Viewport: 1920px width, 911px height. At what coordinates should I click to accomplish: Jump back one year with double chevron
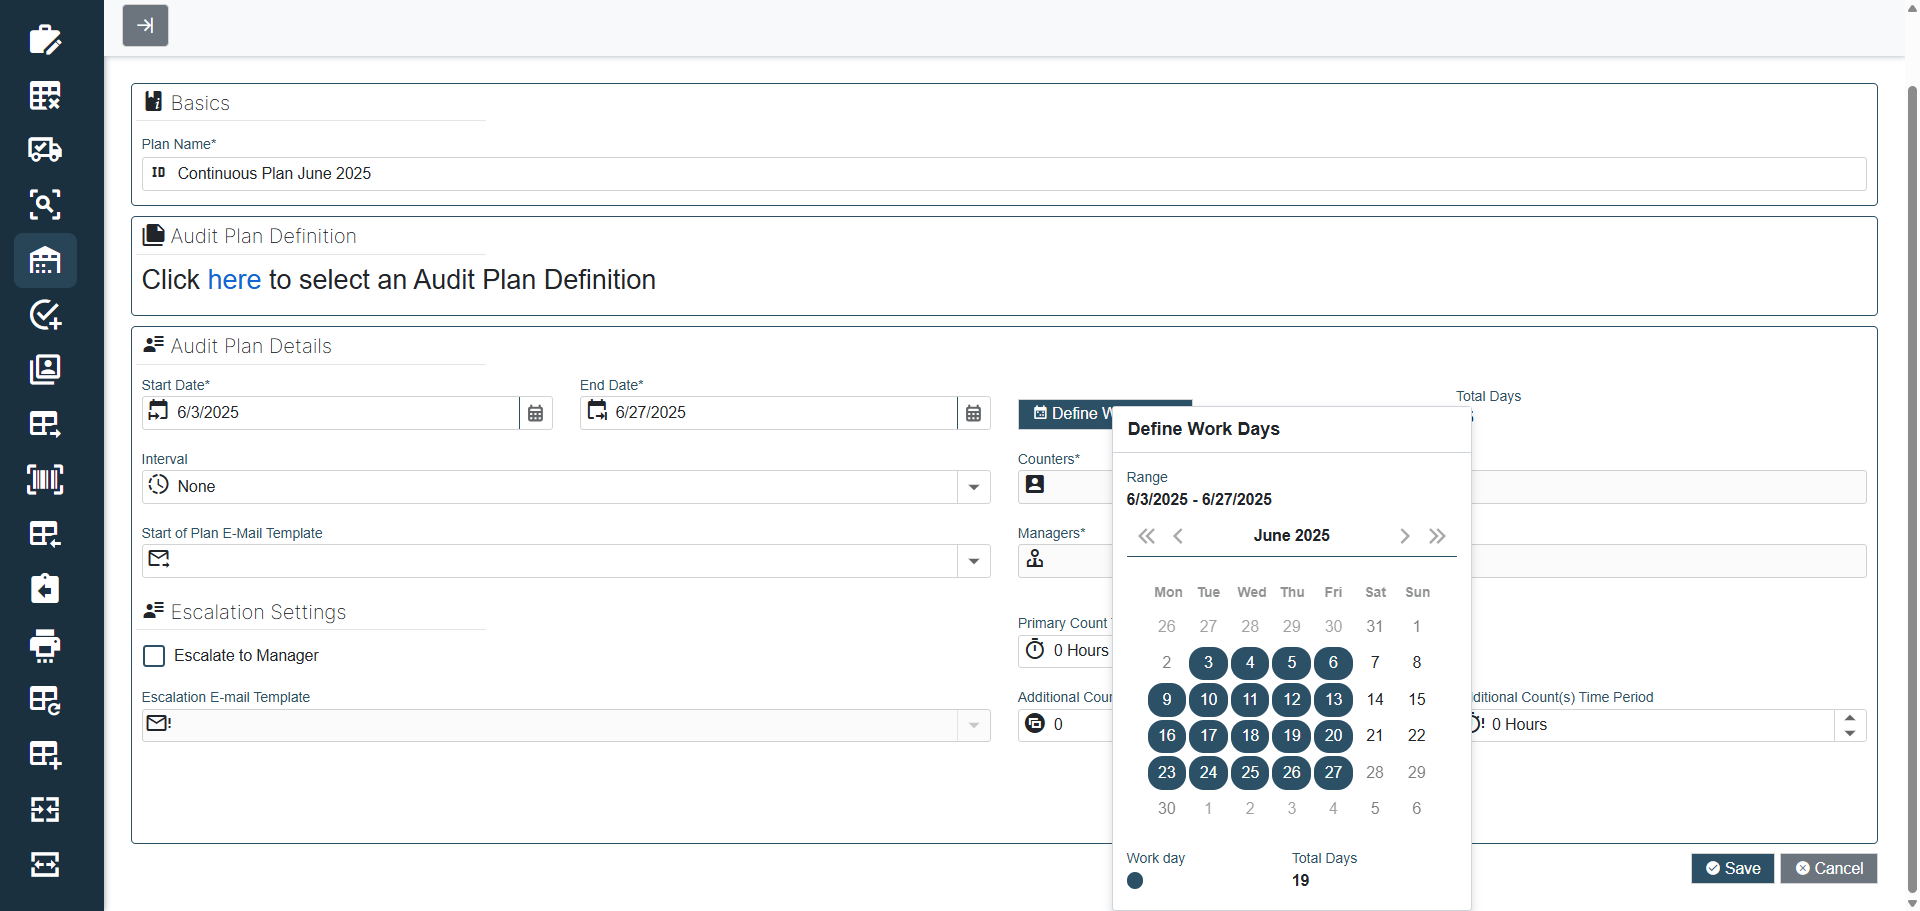point(1146,536)
